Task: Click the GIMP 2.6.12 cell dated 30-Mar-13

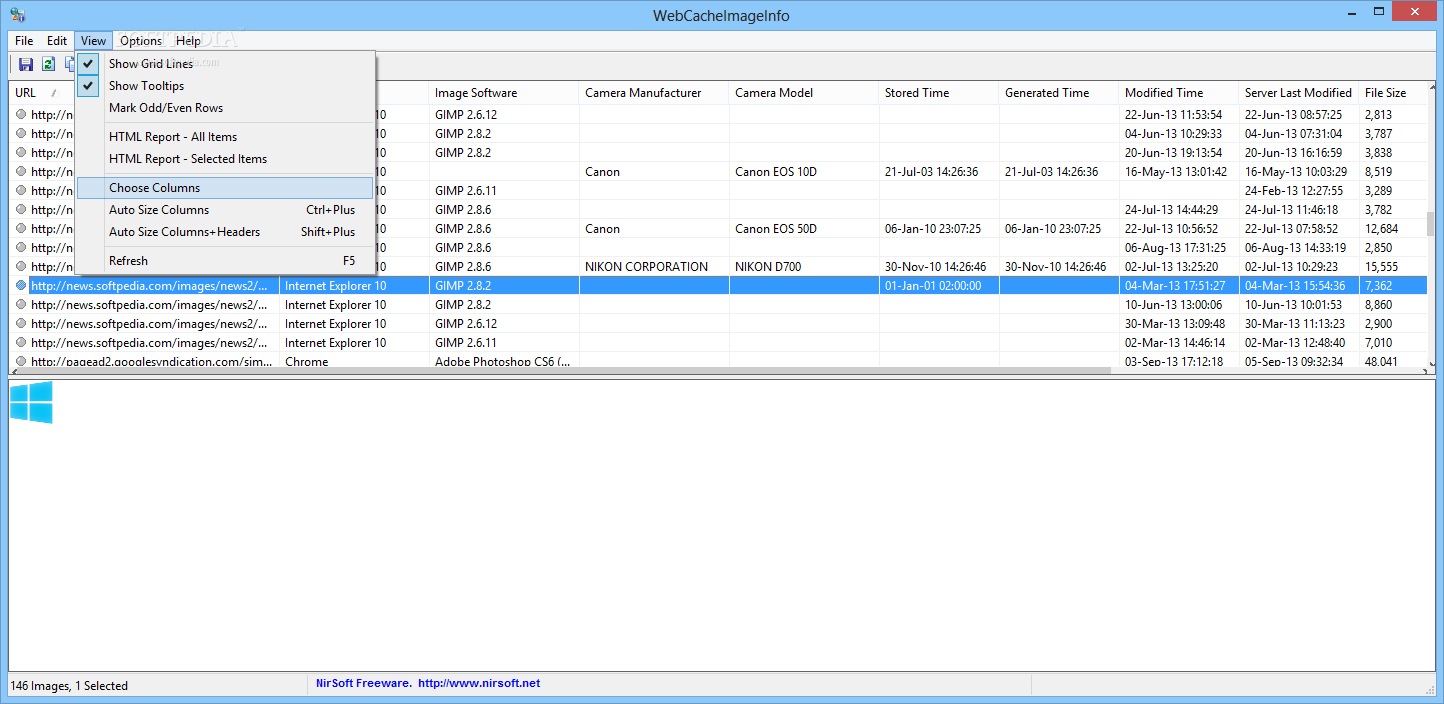Action: point(504,324)
